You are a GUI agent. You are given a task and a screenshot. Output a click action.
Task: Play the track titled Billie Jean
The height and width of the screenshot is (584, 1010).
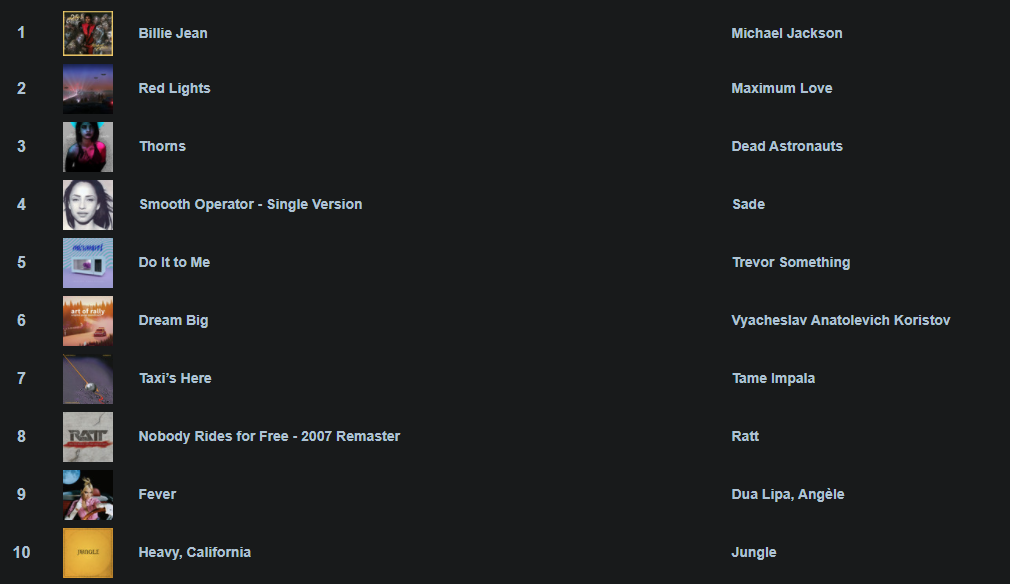tap(173, 33)
